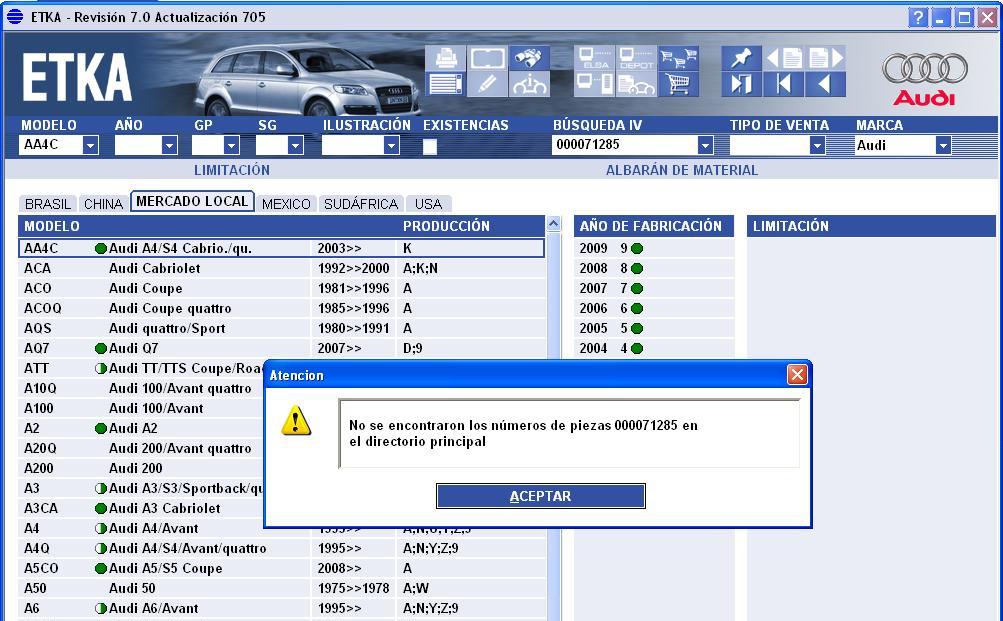Click the single back arrow icon
Viewport: 1003px width, 621px height.
click(826, 84)
